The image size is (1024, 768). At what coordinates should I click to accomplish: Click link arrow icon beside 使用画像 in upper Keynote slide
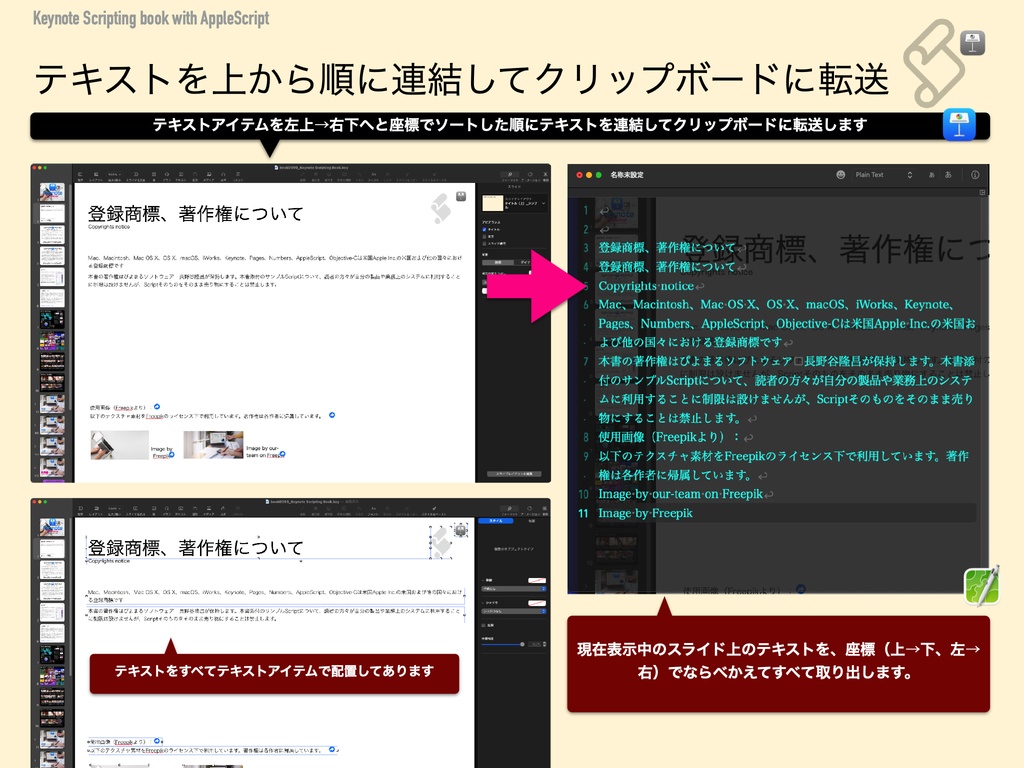point(157,407)
